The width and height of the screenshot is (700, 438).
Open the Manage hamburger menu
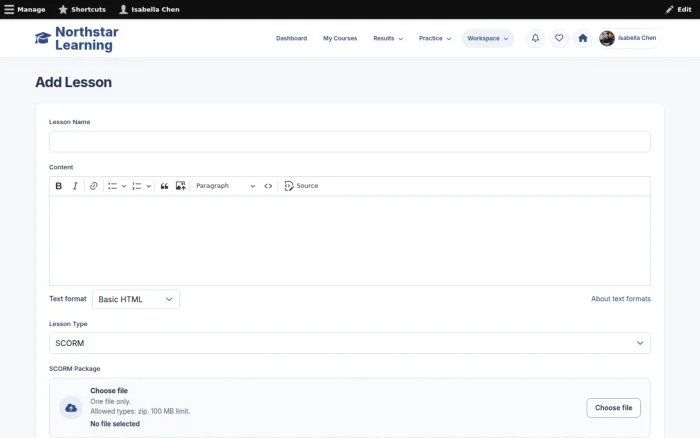point(25,9)
